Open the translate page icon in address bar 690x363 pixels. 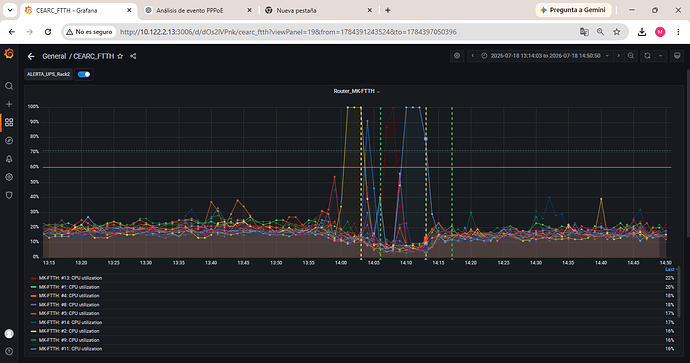(584, 32)
